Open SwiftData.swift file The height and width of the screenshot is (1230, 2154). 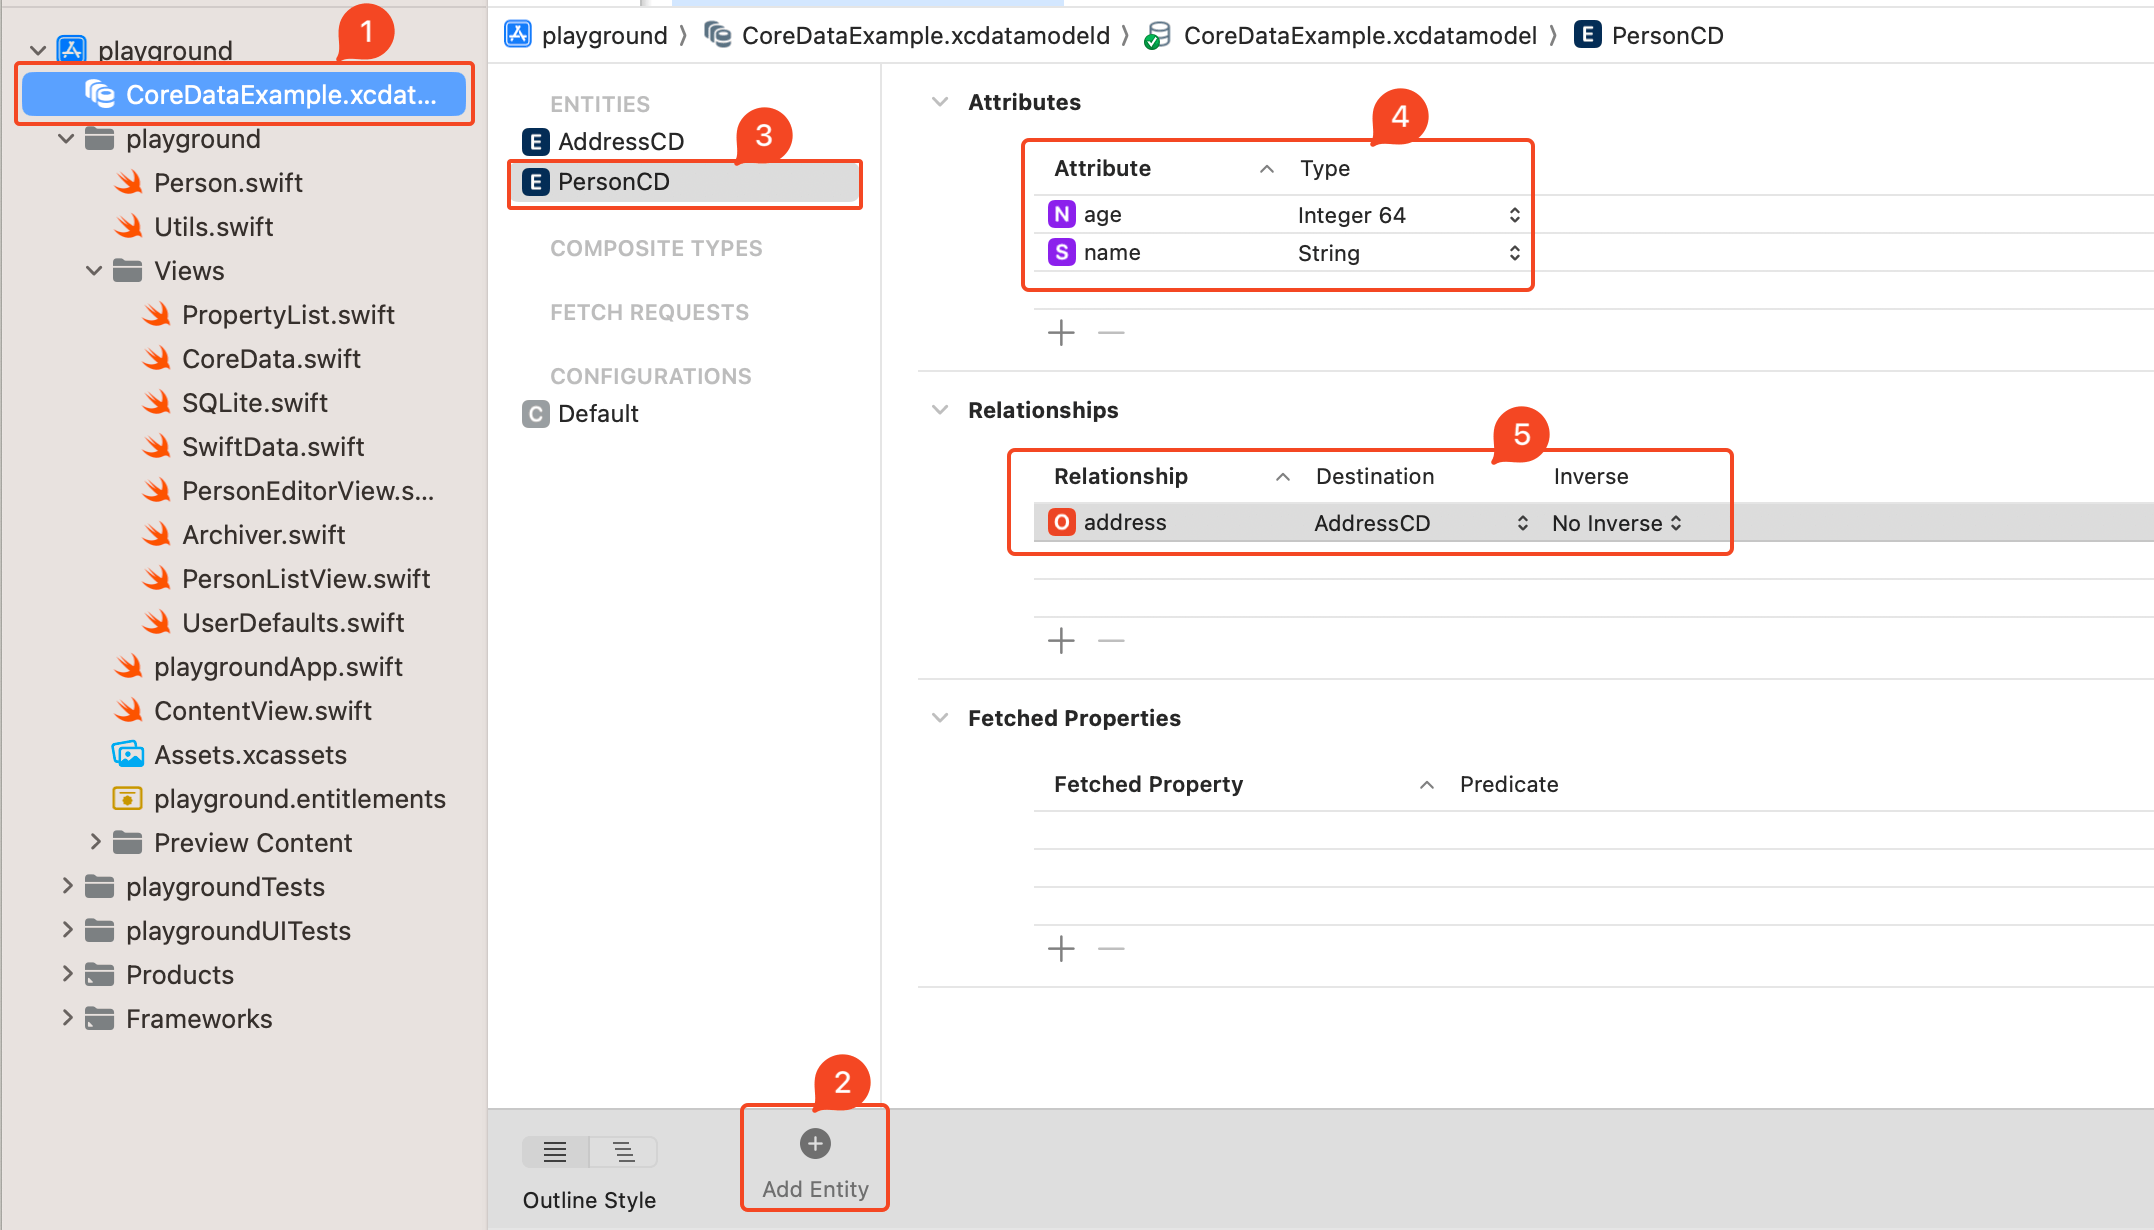pyautogui.click(x=273, y=447)
